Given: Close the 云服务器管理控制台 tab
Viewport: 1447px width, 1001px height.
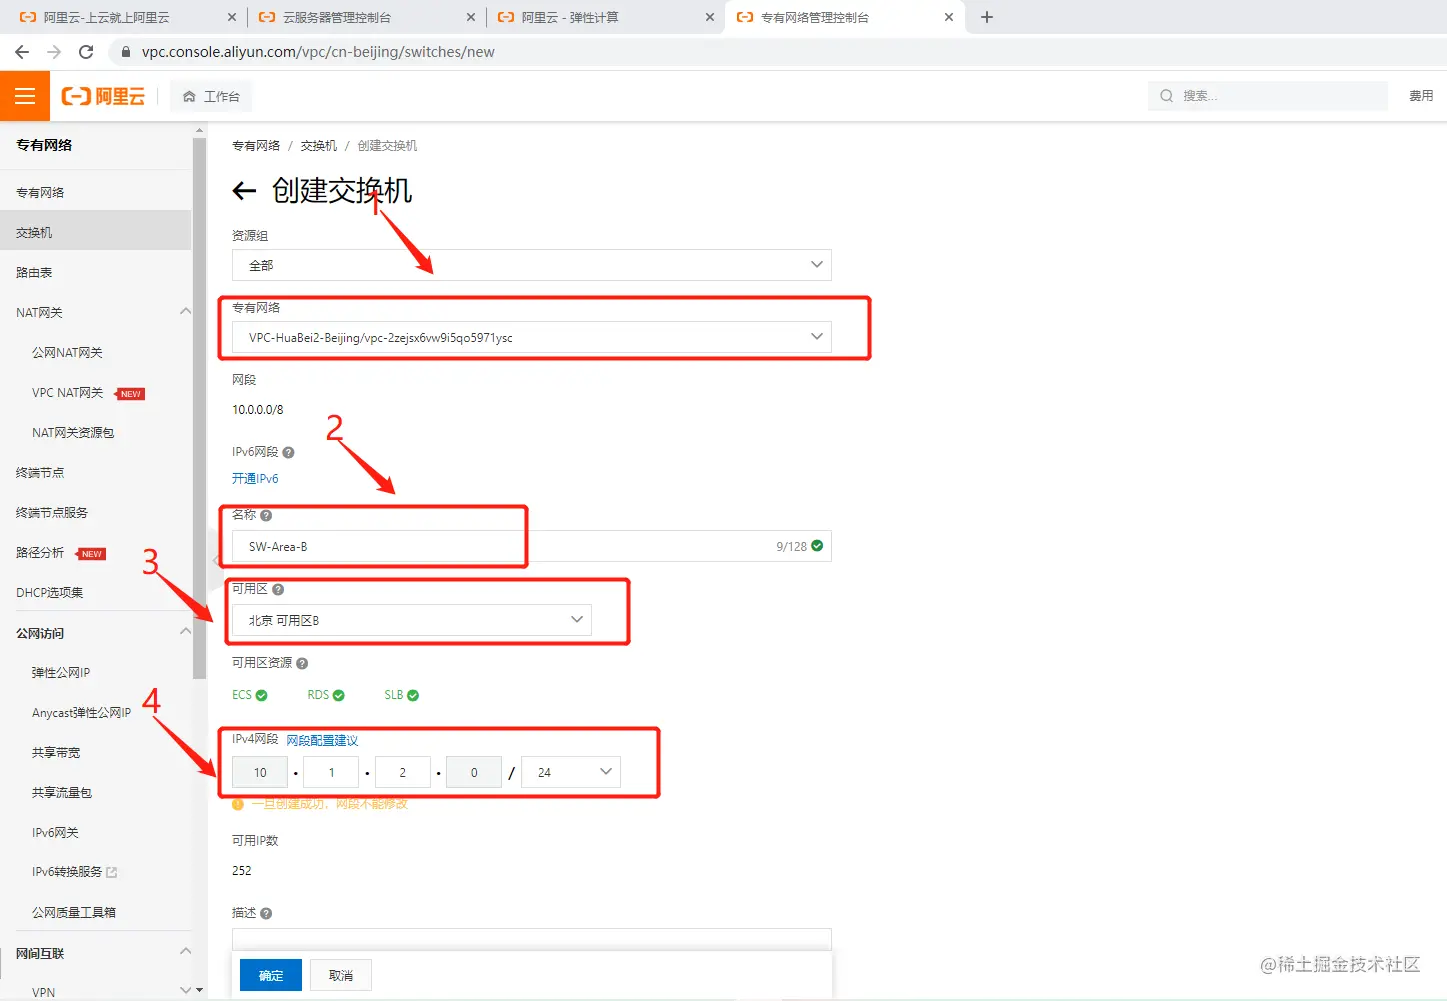Looking at the screenshot, I should 471,17.
